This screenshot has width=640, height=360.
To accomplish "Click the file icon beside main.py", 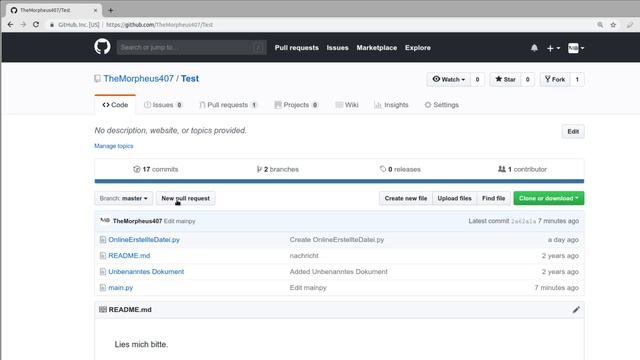I will click(x=102, y=288).
